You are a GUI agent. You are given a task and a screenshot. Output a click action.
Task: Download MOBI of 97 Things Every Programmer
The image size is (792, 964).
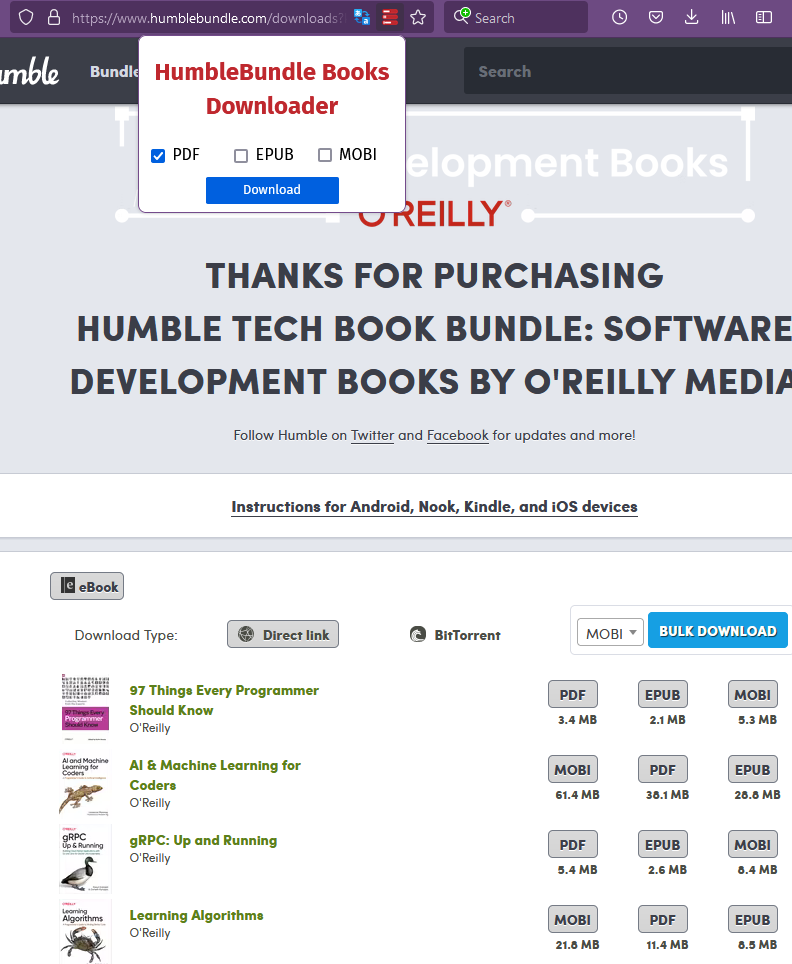pos(753,695)
